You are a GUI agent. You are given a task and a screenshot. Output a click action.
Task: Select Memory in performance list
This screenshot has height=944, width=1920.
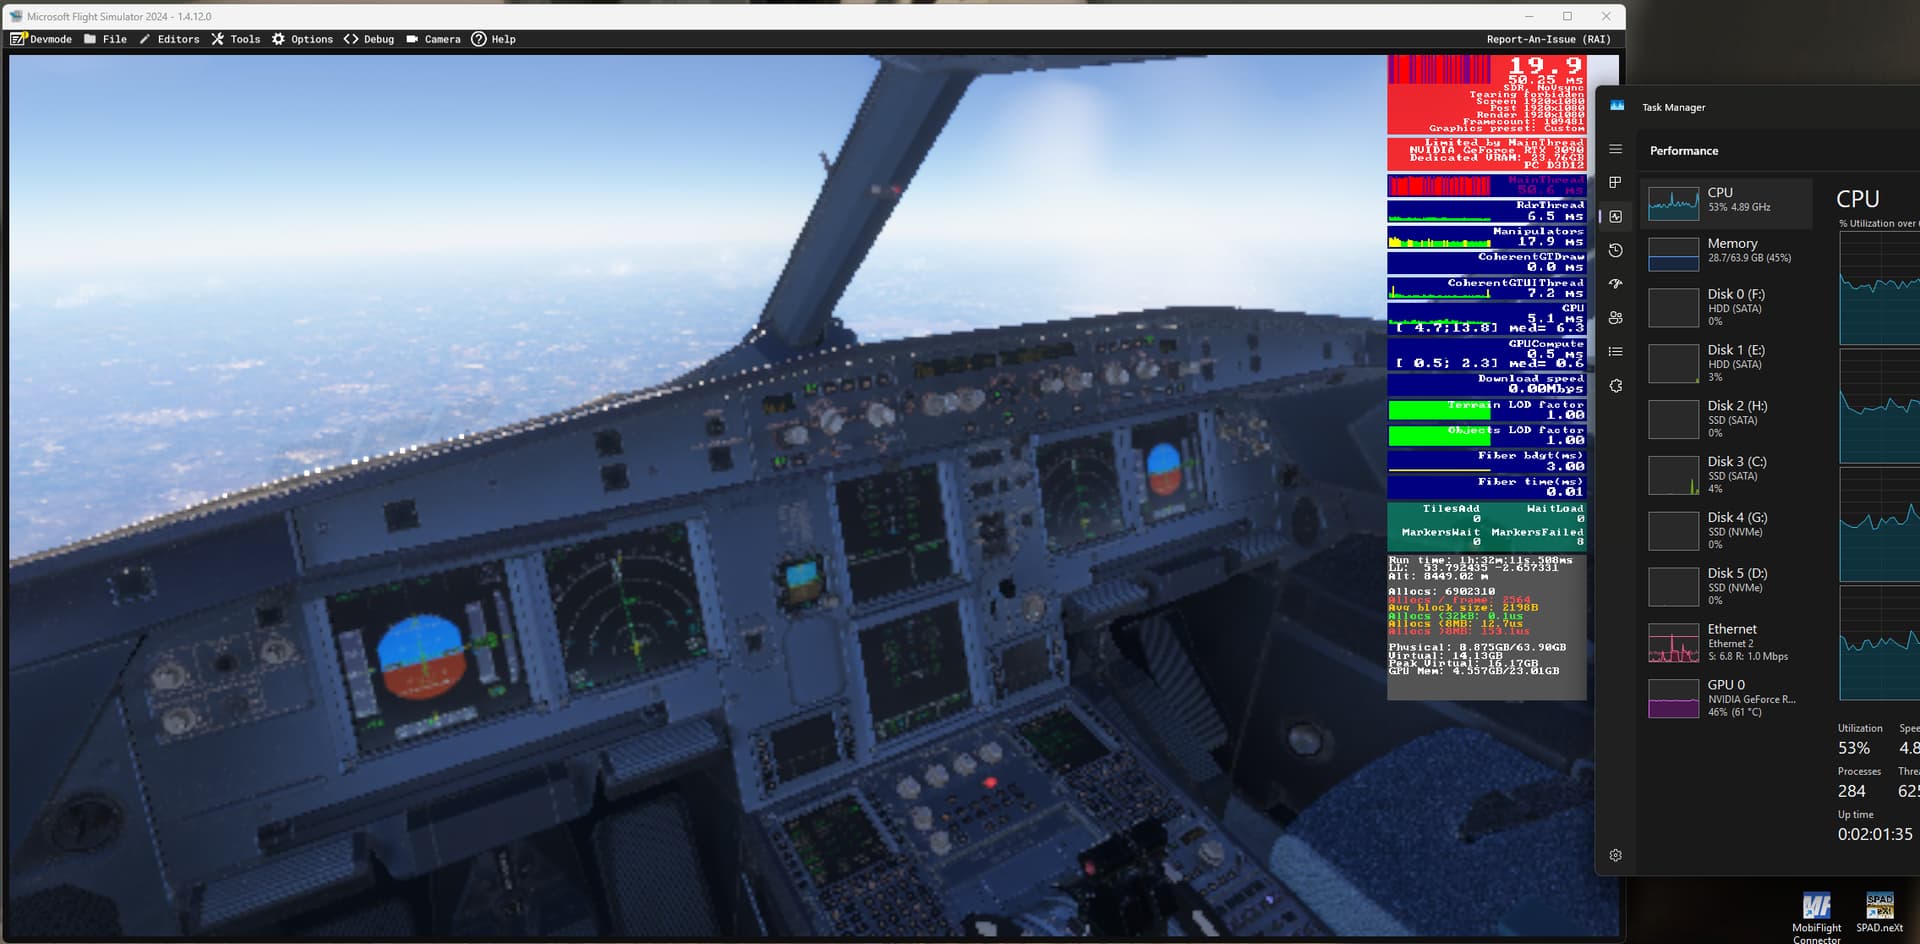click(1726, 254)
